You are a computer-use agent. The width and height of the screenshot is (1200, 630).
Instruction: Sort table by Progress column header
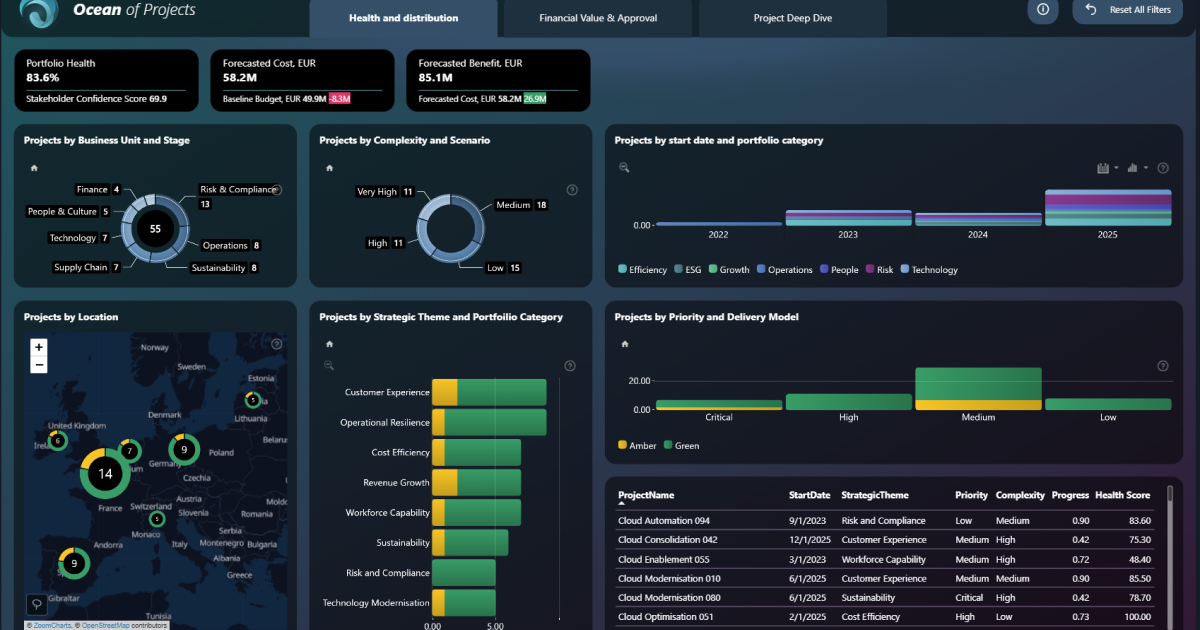[1070, 495]
